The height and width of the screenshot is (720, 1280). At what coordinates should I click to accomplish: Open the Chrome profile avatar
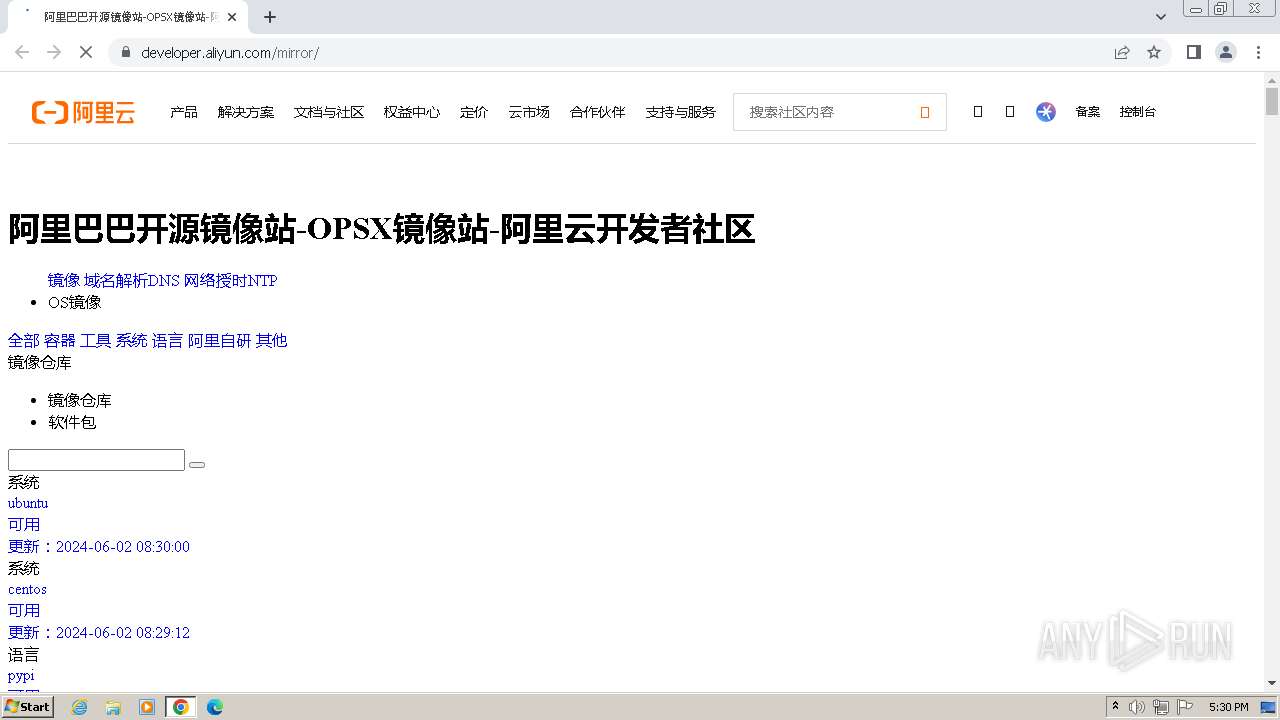tap(1226, 52)
